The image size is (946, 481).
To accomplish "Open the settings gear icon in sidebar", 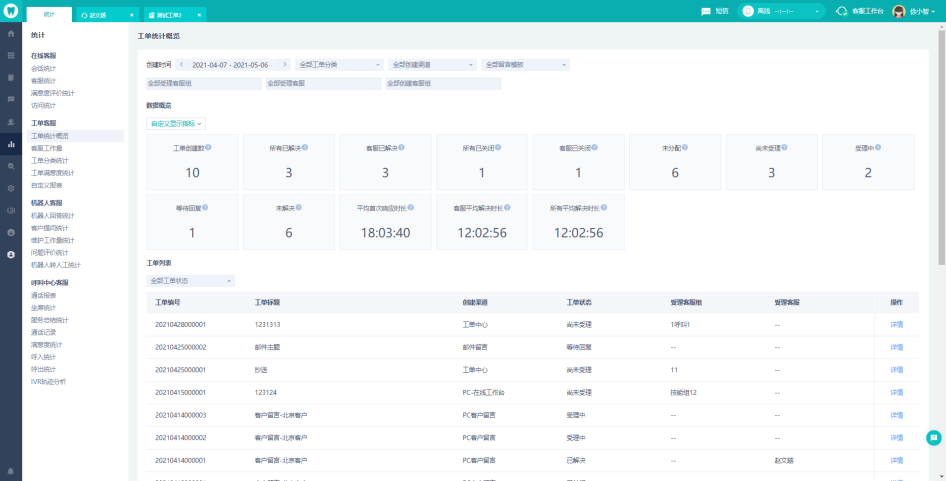I will pos(11,188).
